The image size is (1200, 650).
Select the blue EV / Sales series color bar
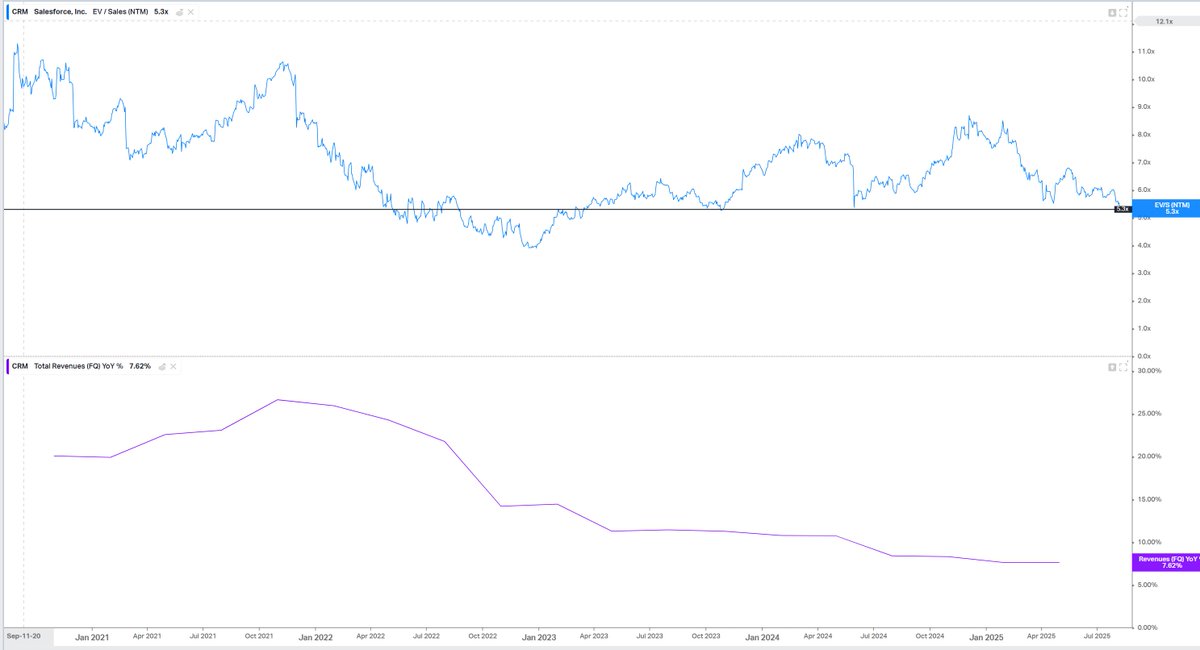8,12
